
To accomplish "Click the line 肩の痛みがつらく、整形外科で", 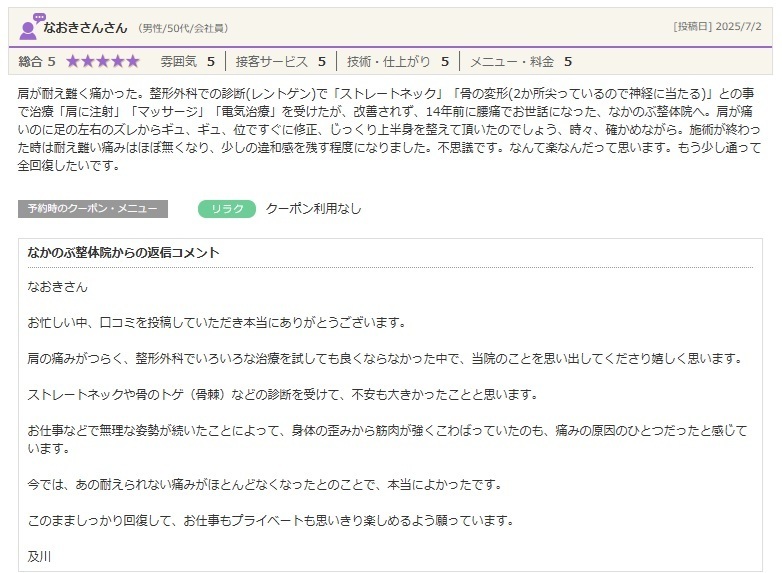I will pyautogui.click(x=386, y=359).
